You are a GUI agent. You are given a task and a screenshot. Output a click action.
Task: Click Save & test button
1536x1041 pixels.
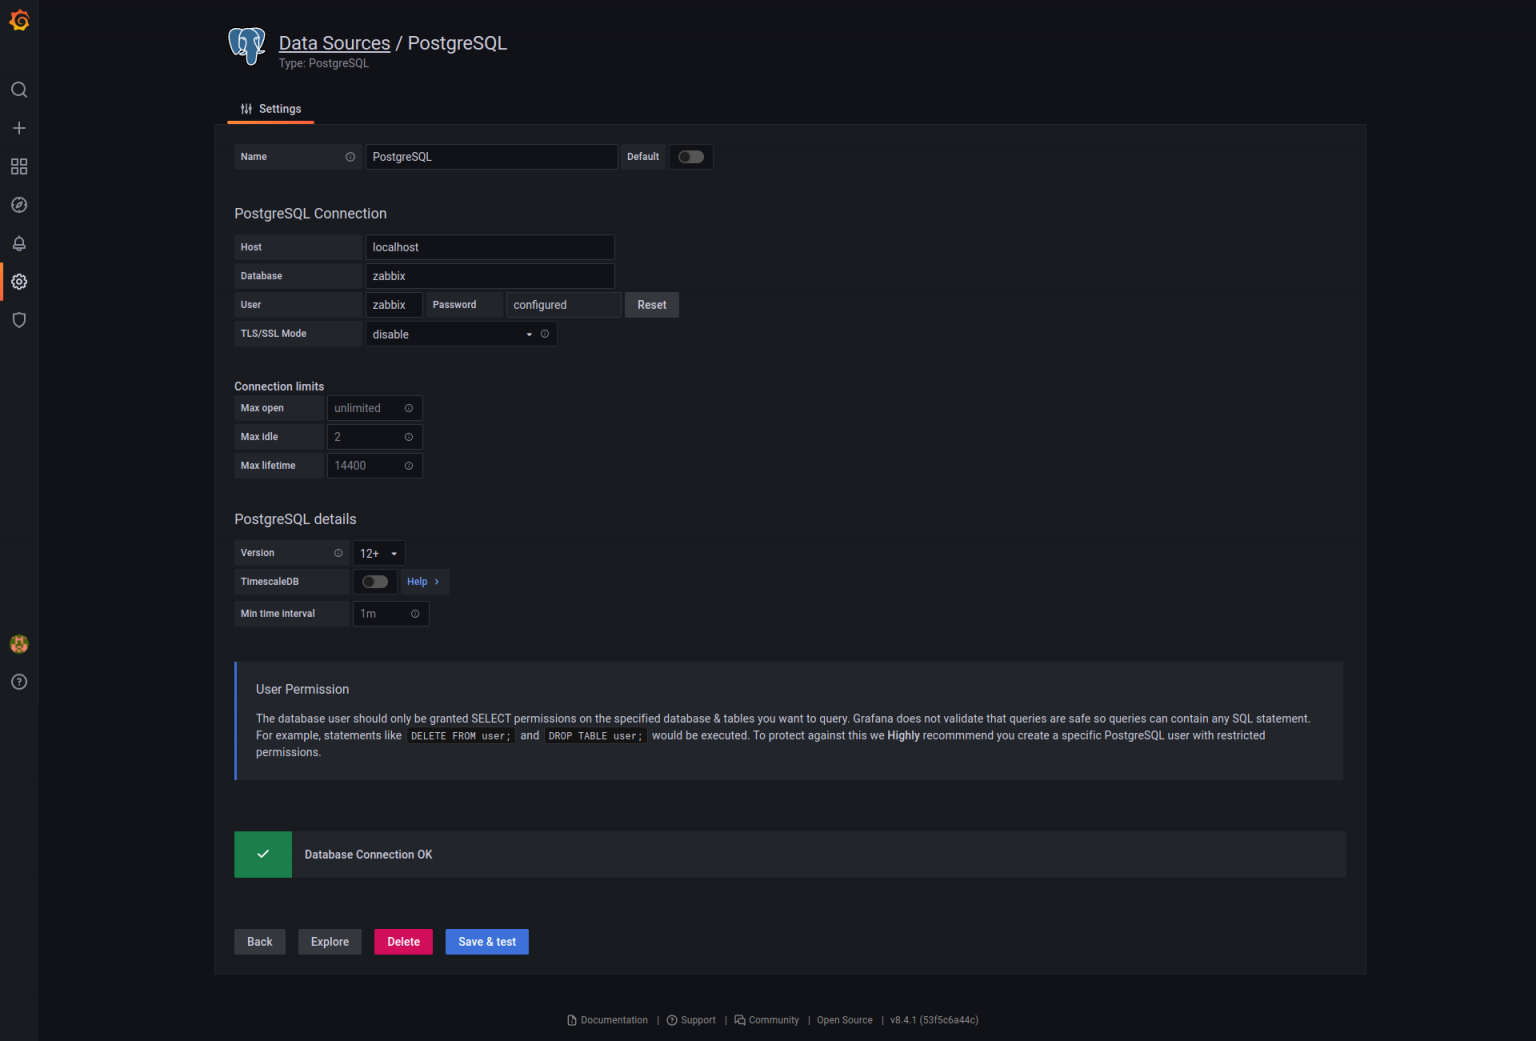(487, 942)
